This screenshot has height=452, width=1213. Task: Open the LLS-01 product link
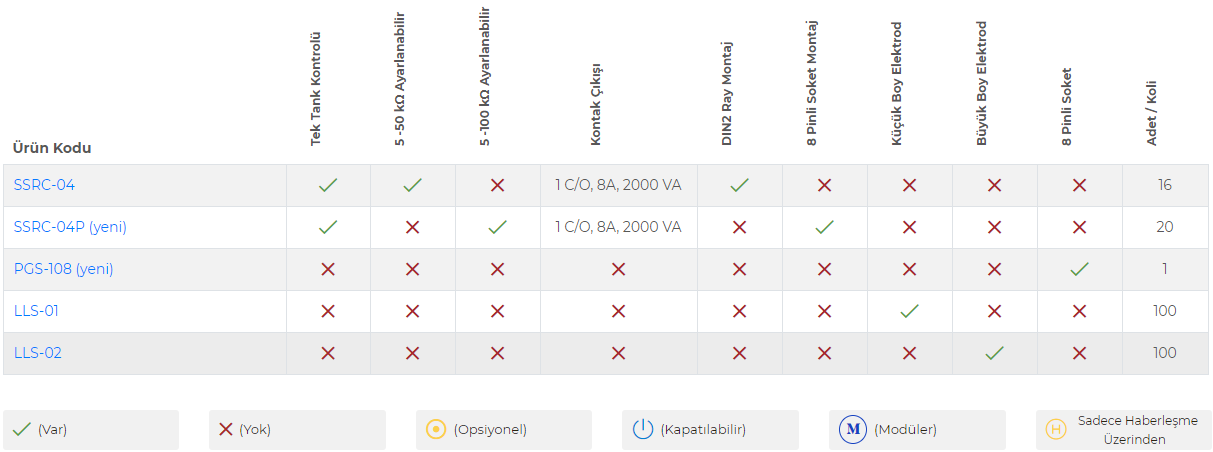(36, 311)
